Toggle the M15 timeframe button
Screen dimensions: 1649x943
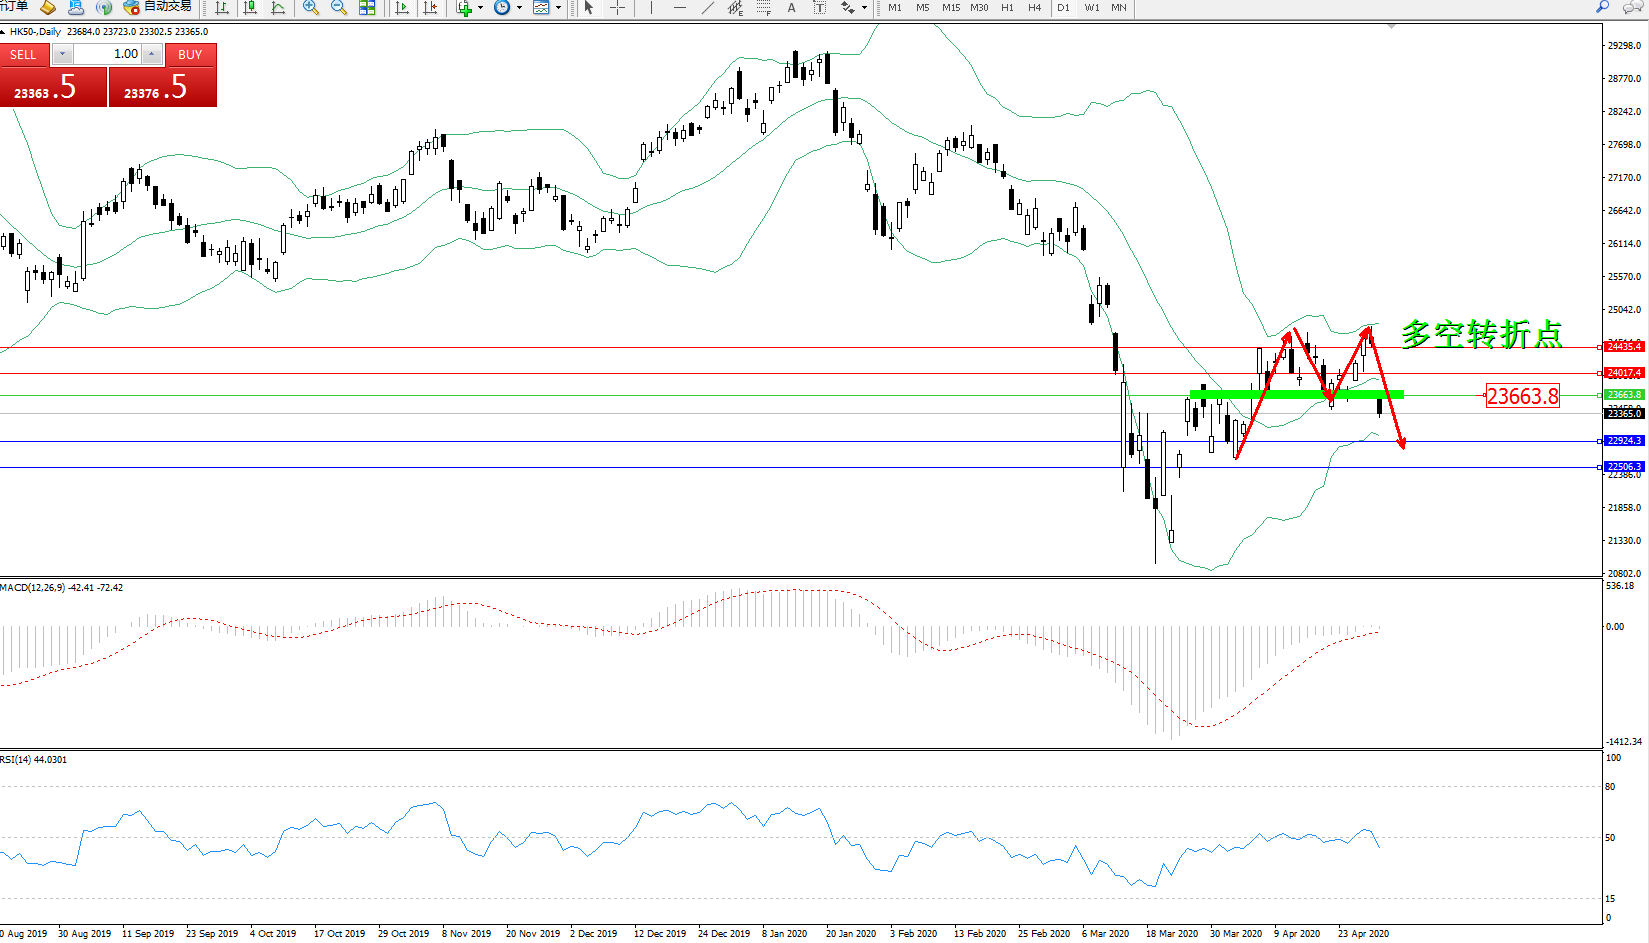point(951,8)
